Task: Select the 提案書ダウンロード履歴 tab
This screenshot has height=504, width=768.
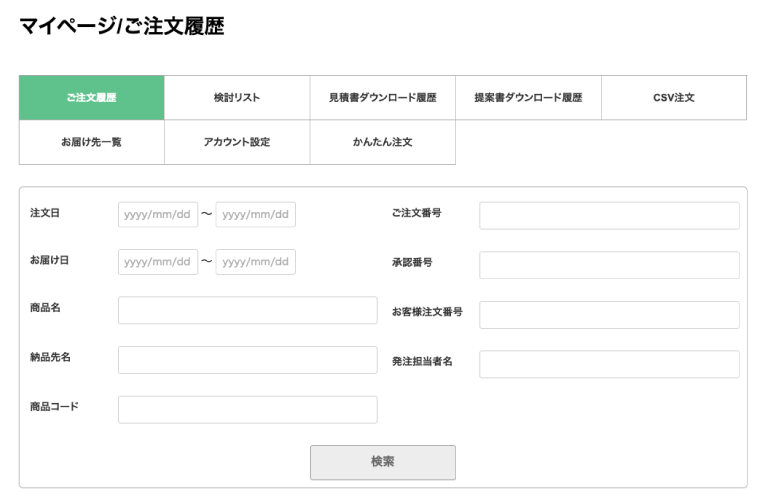Action: coord(528,98)
